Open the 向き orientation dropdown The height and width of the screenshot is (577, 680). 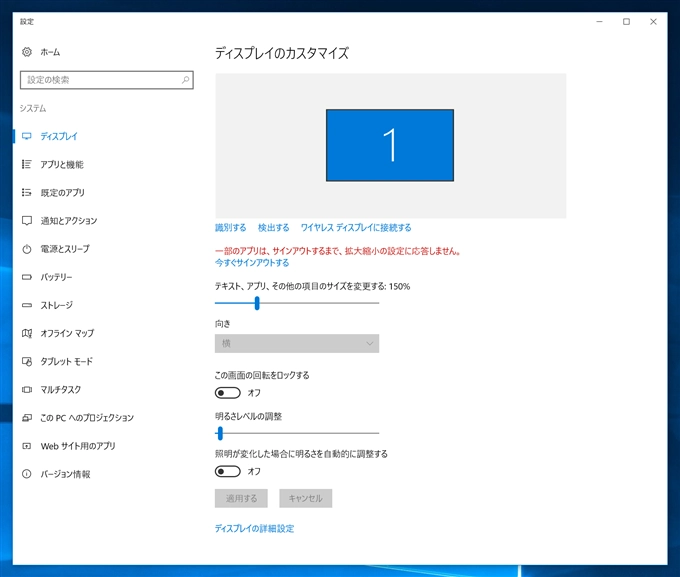297,343
